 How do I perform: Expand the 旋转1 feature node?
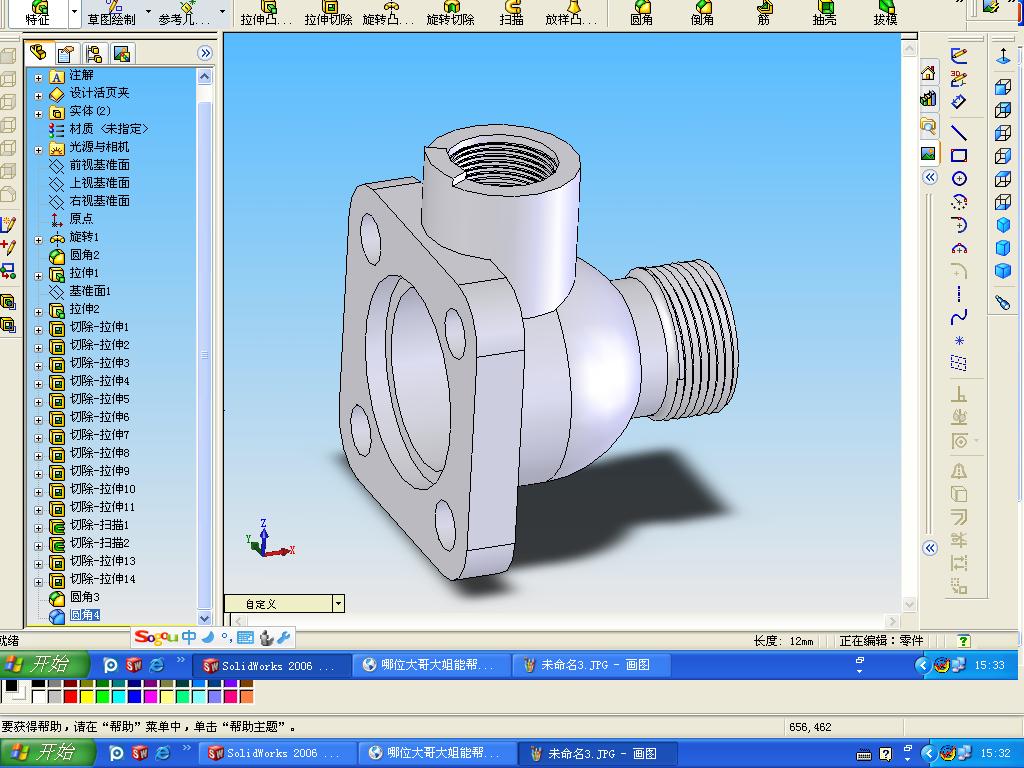(39, 240)
